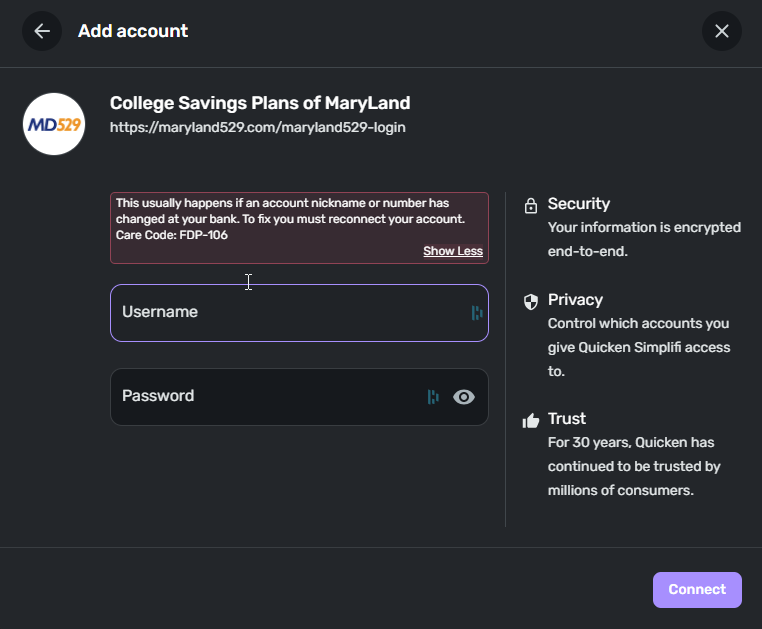The height and width of the screenshot is (629, 762).
Task: Click the Privacy shield icon
Action: (x=531, y=301)
